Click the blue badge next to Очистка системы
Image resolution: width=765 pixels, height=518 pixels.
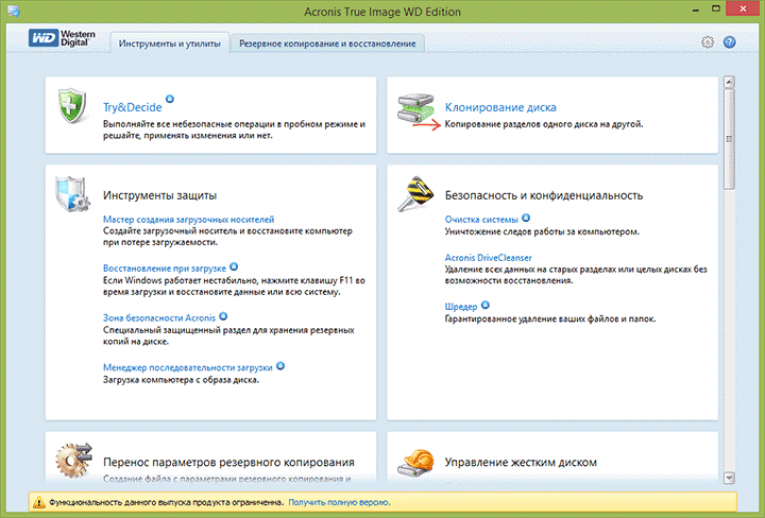click(x=525, y=218)
